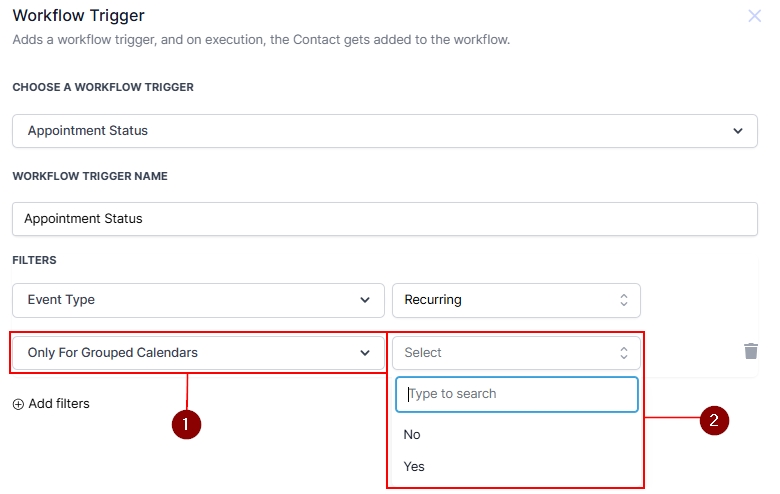Viewport: 780px width, 494px height.
Task: Click the plus icon beside Add filters
Action: [18, 404]
